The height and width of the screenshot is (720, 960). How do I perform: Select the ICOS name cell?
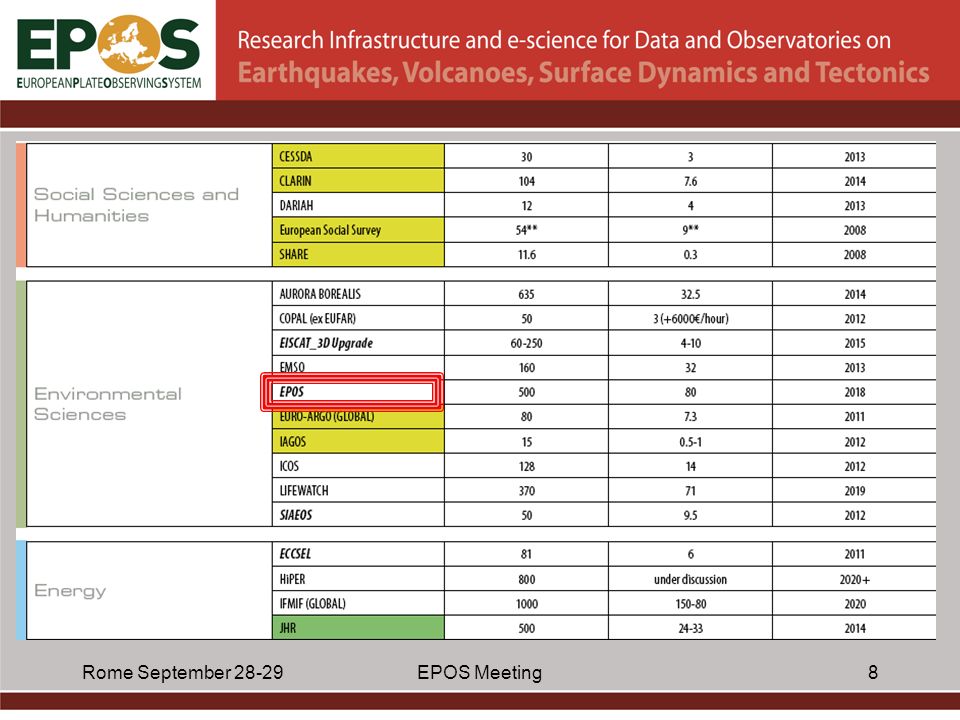click(358, 466)
